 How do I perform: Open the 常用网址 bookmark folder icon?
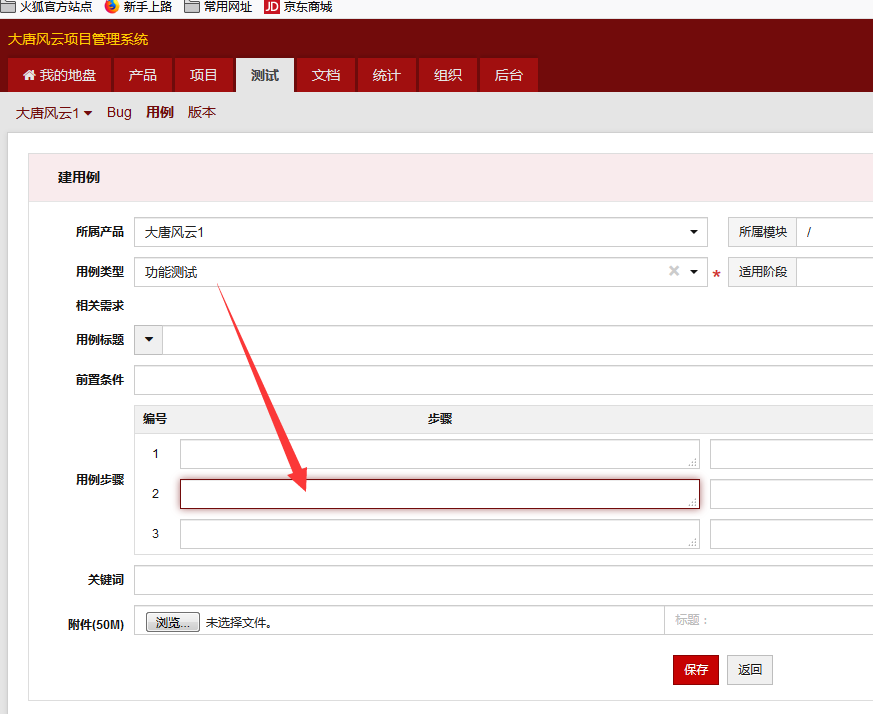[x=192, y=6]
